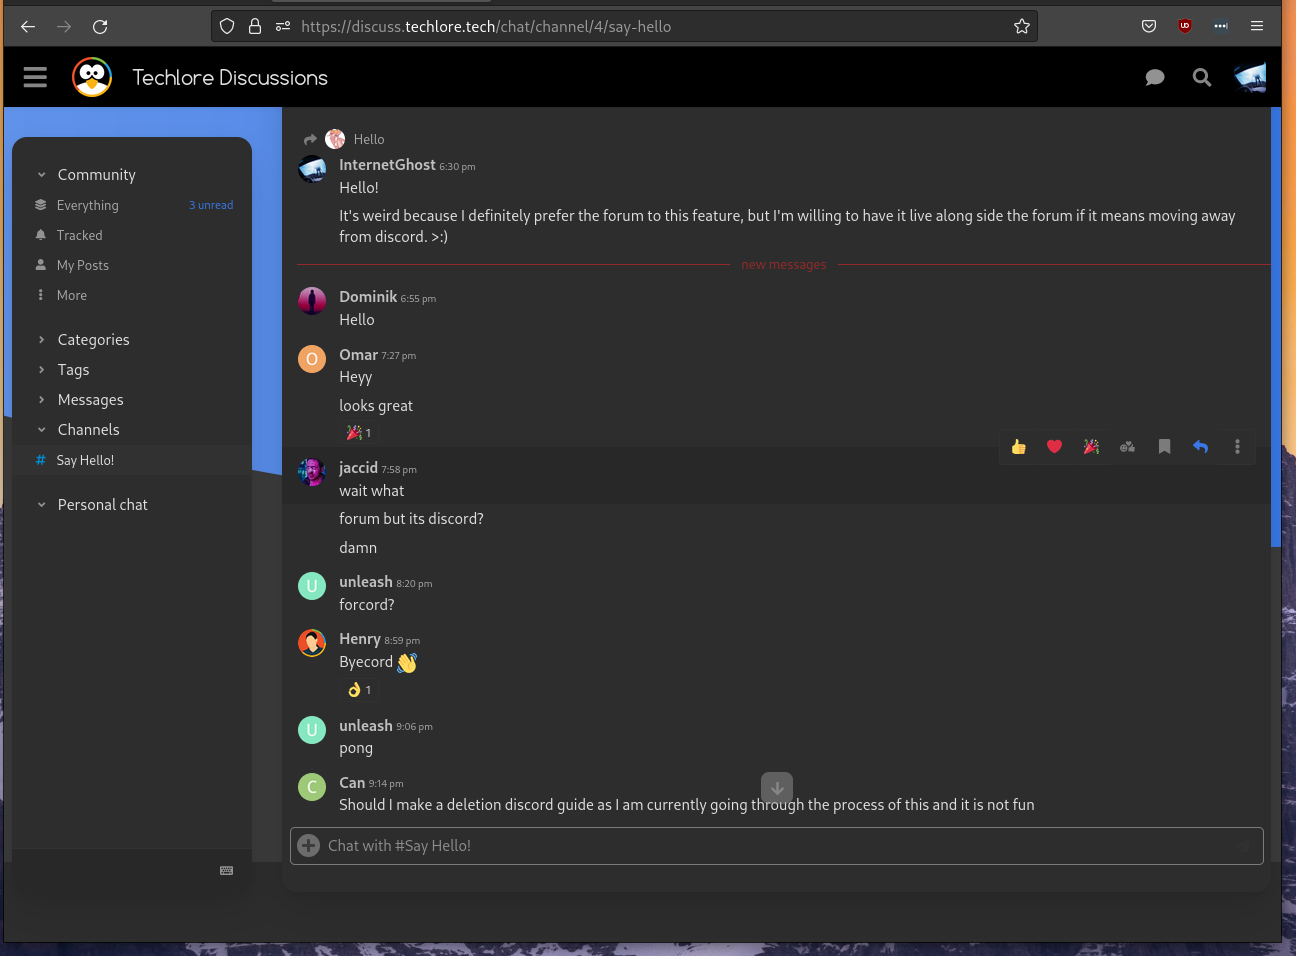Toggle the hamburger sidebar menu
The image size is (1296, 956).
pyautogui.click(x=35, y=77)
